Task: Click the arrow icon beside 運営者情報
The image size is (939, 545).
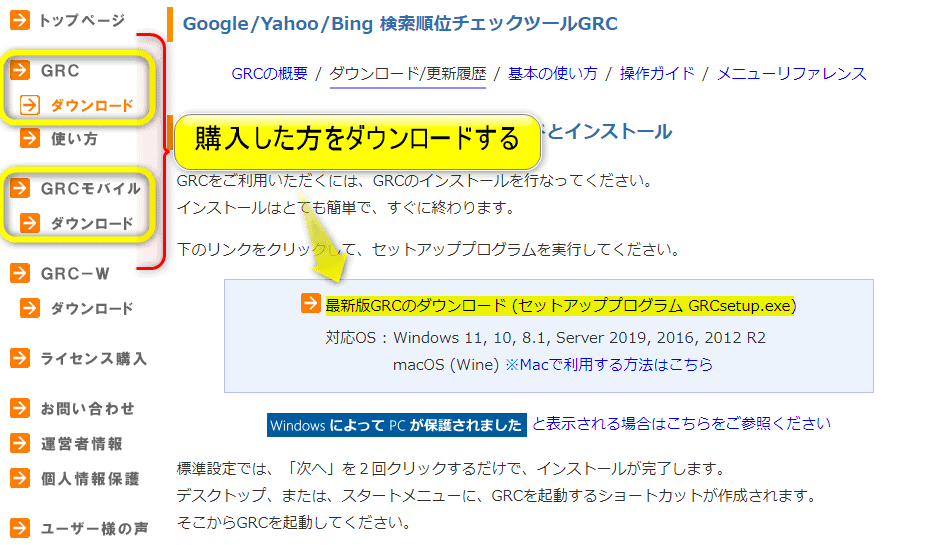Action: [x=20, y=443]
